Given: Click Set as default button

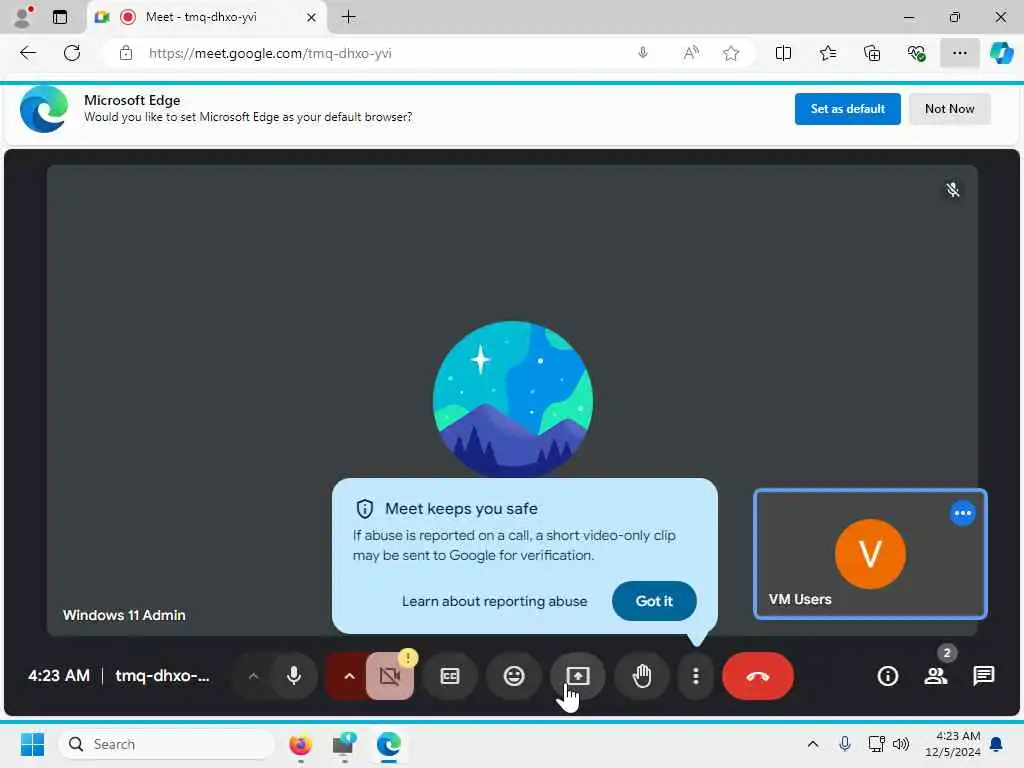Looking at the screenshot, I should pyautogui.click(x=848, y=109).
